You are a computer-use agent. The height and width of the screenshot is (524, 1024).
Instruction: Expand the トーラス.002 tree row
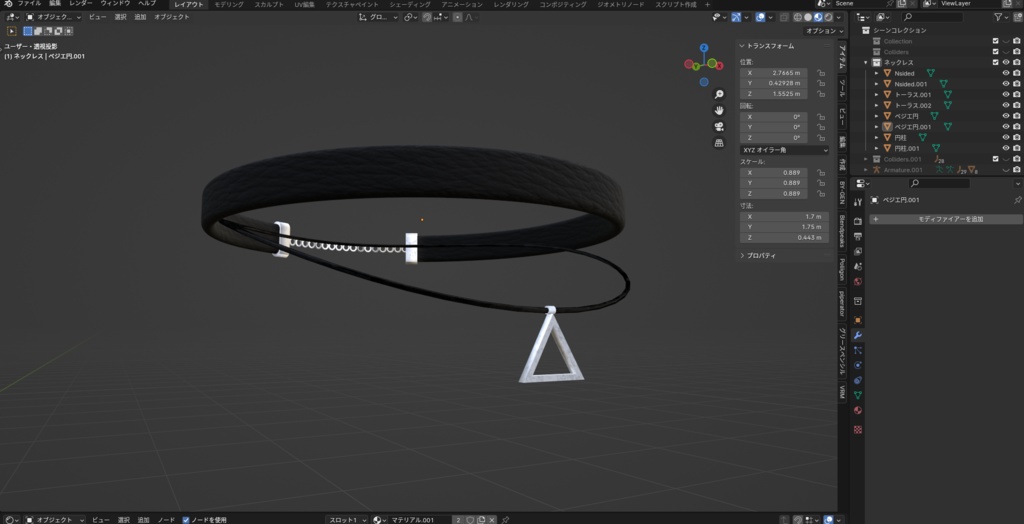[876, 105]
